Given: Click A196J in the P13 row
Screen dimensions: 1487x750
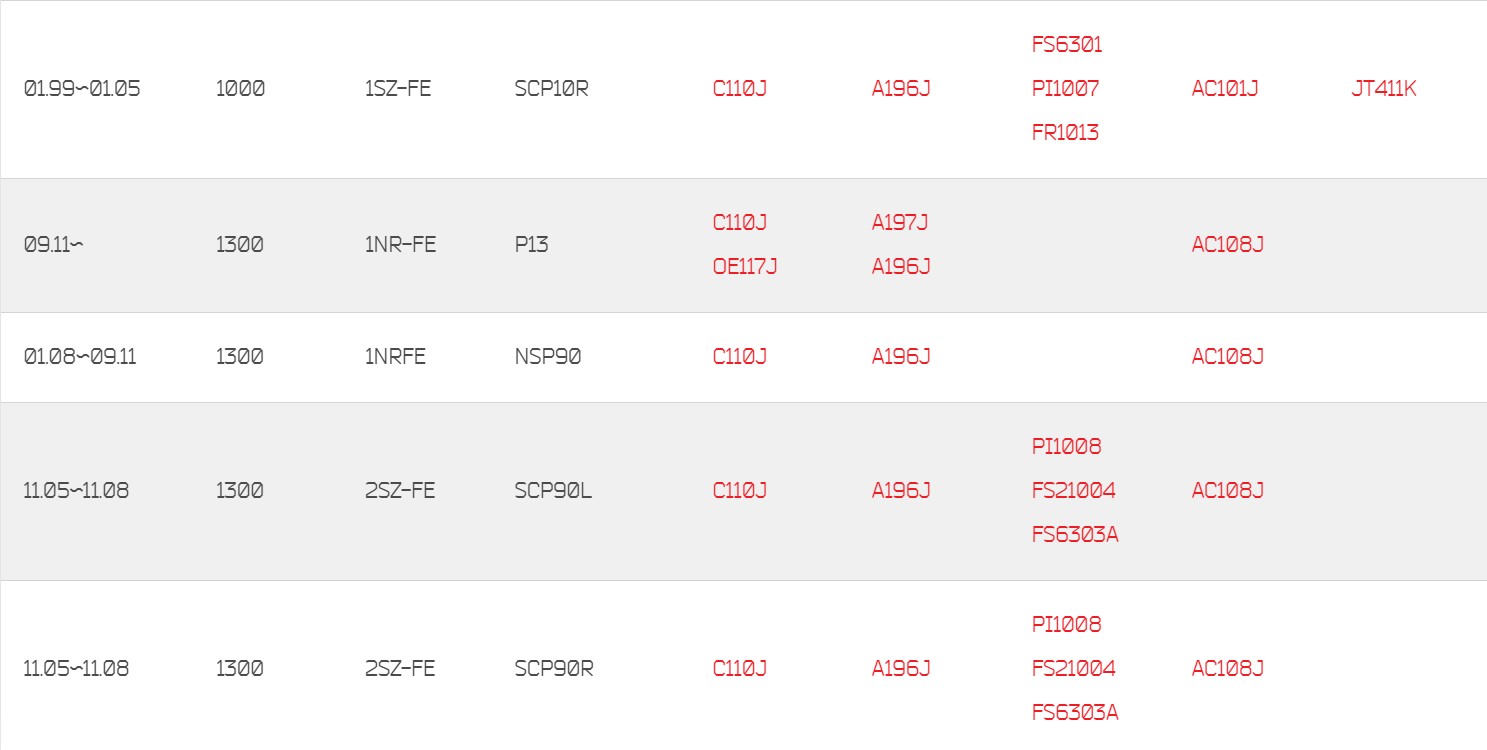Looking at the screenshot, I should point(901,266).
